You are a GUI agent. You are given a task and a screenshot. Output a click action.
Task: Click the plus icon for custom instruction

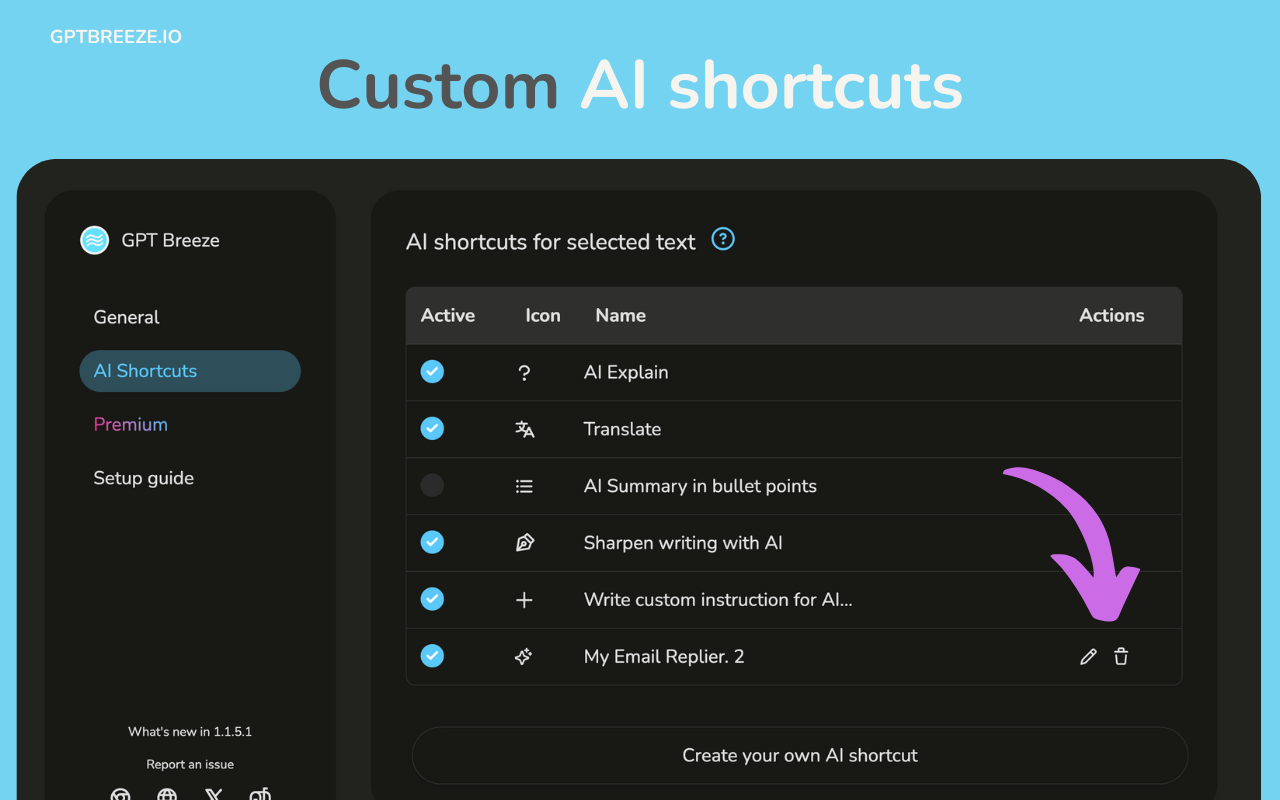[x=524, y=599]
